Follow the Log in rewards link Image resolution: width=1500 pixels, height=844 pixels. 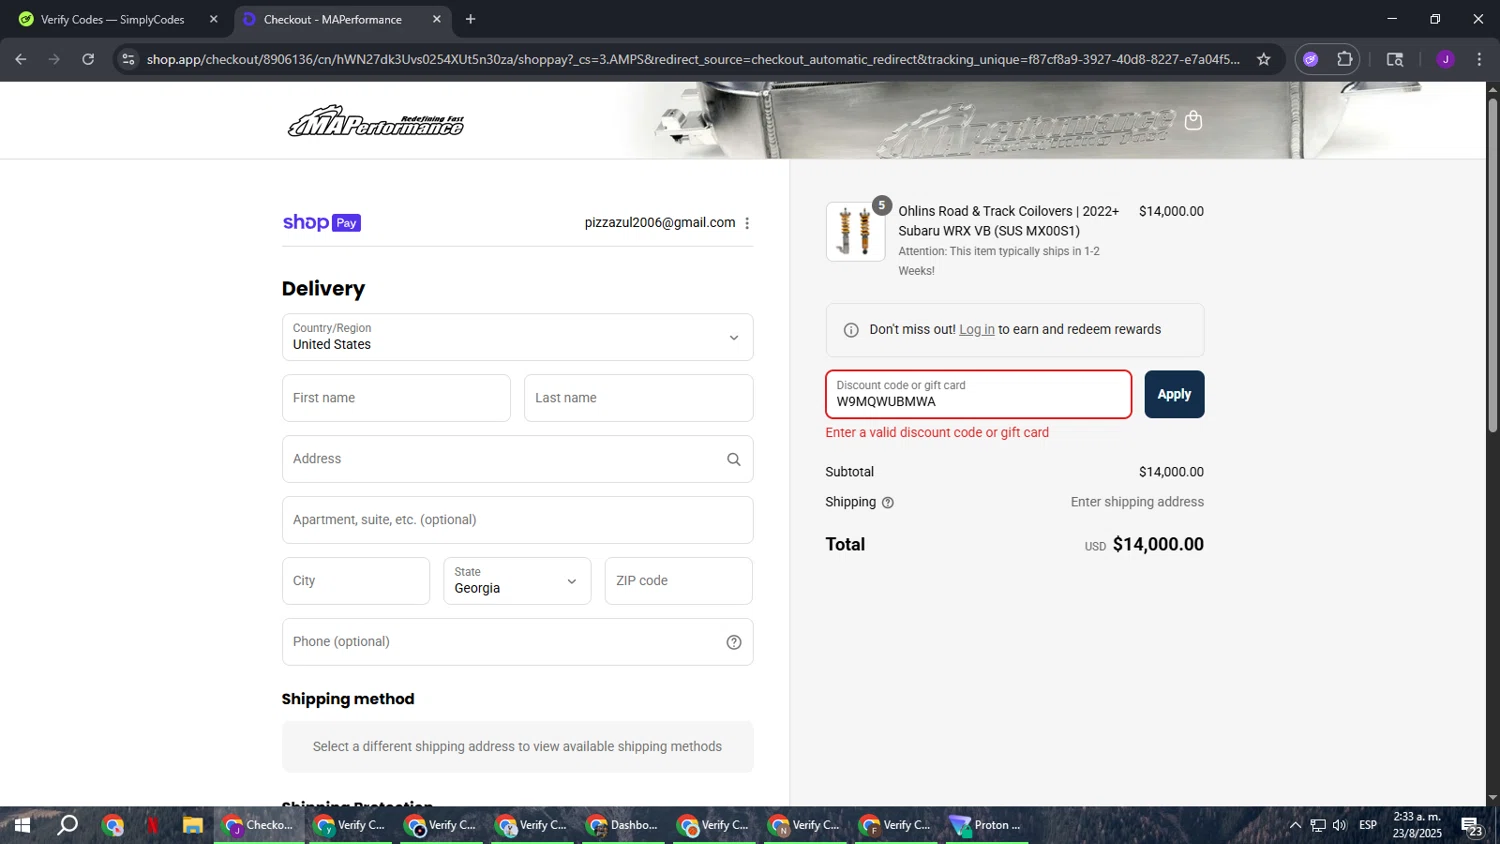tap(977, 330)
